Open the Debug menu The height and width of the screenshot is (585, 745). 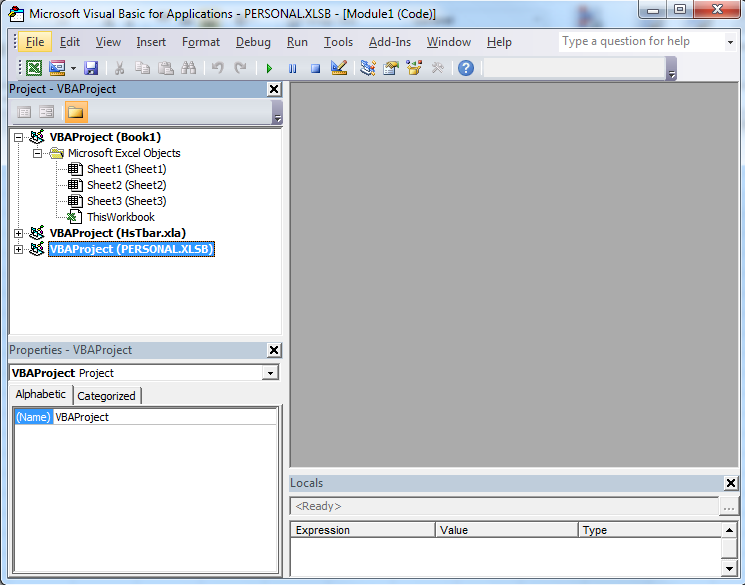(253, 42)
